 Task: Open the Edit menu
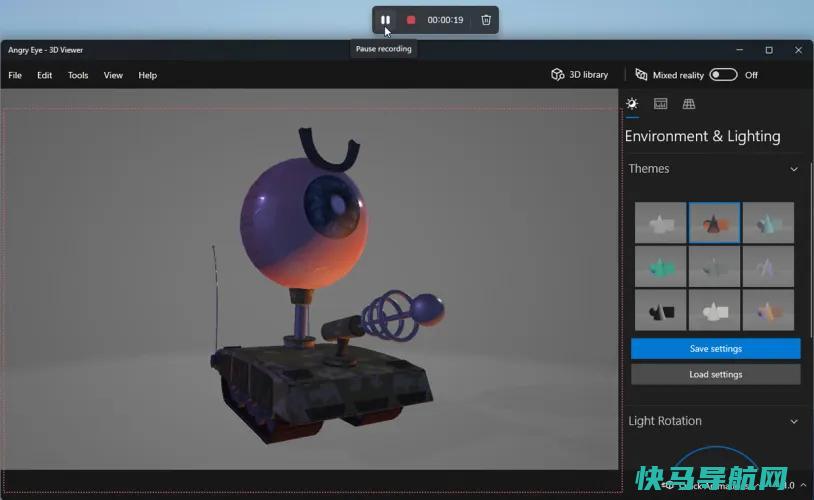click(x=44, y=75)
